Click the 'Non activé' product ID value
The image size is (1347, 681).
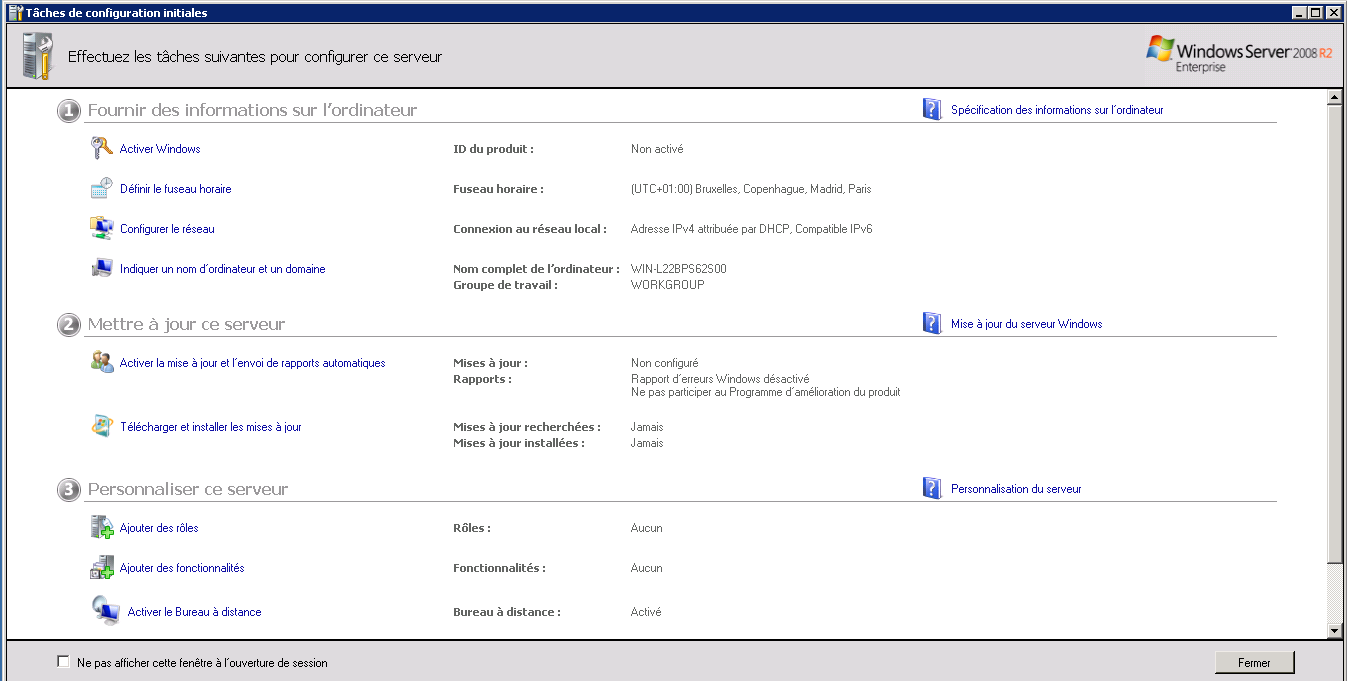click(657, 149)
